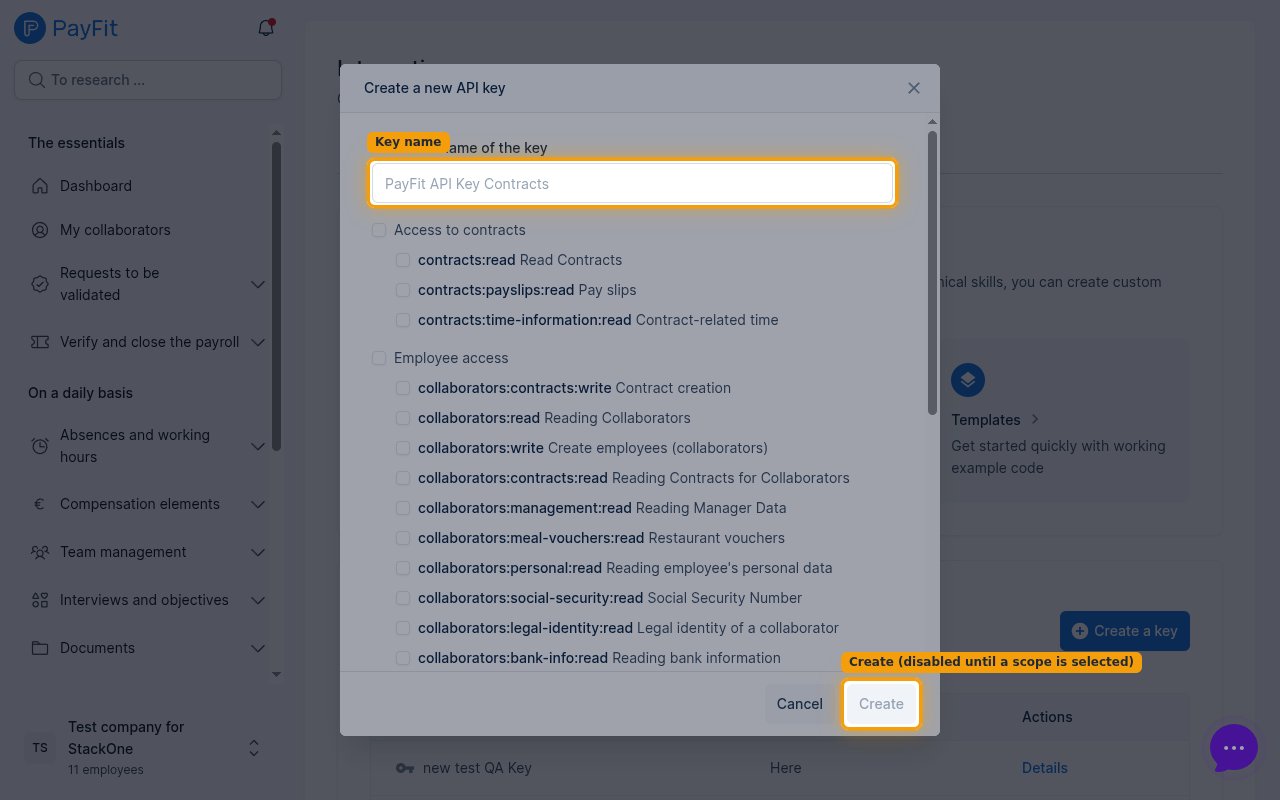Open the notifications bell
The height and width of the screenshot is (800, 1280).
(266, 28)
